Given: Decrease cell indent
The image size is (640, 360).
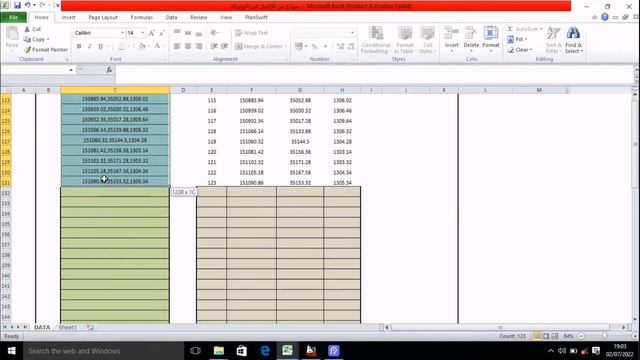Looking at the screenshot, I should click(x=214, y=46).
